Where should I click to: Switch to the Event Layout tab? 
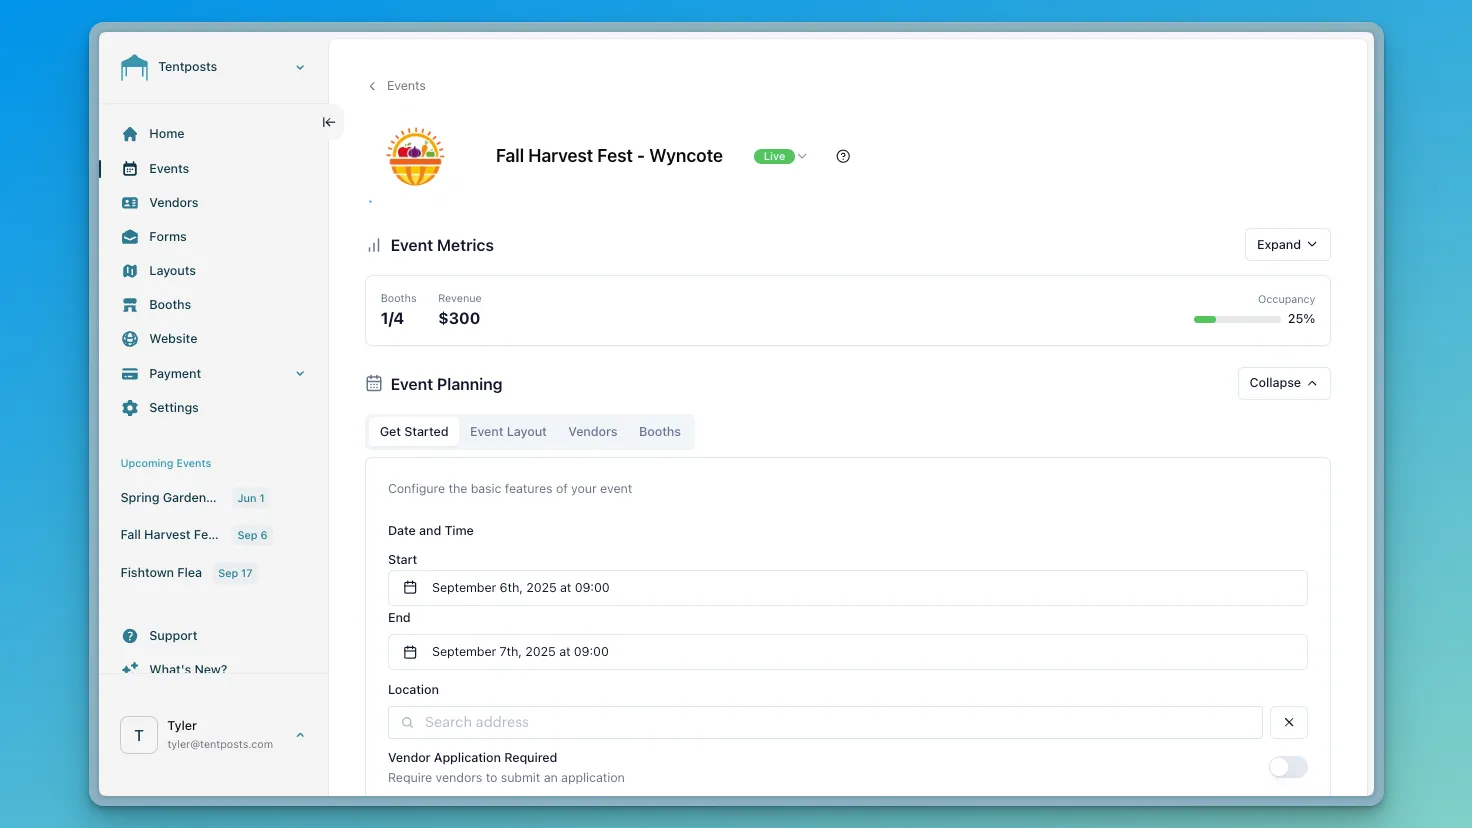click(x=507, y=431)
